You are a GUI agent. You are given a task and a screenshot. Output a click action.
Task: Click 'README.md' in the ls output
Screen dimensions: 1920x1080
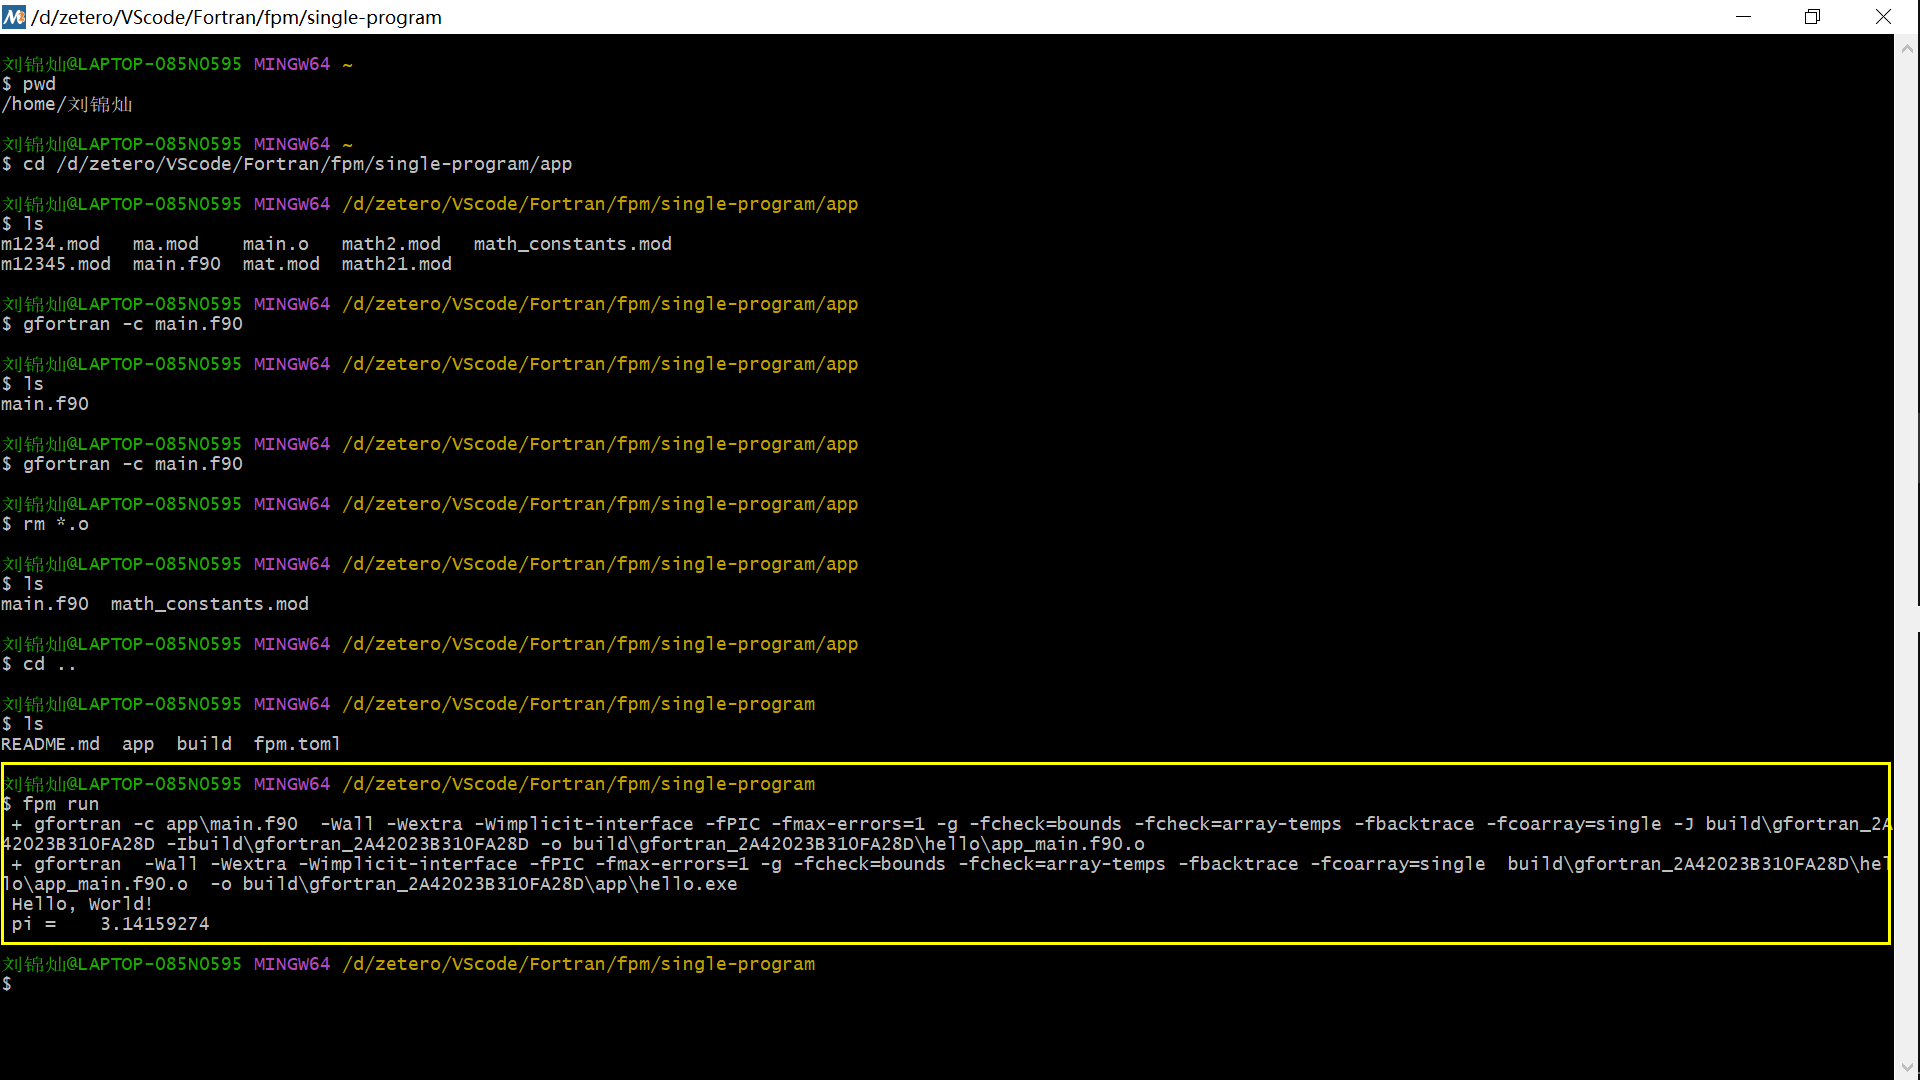click(50, 744)
